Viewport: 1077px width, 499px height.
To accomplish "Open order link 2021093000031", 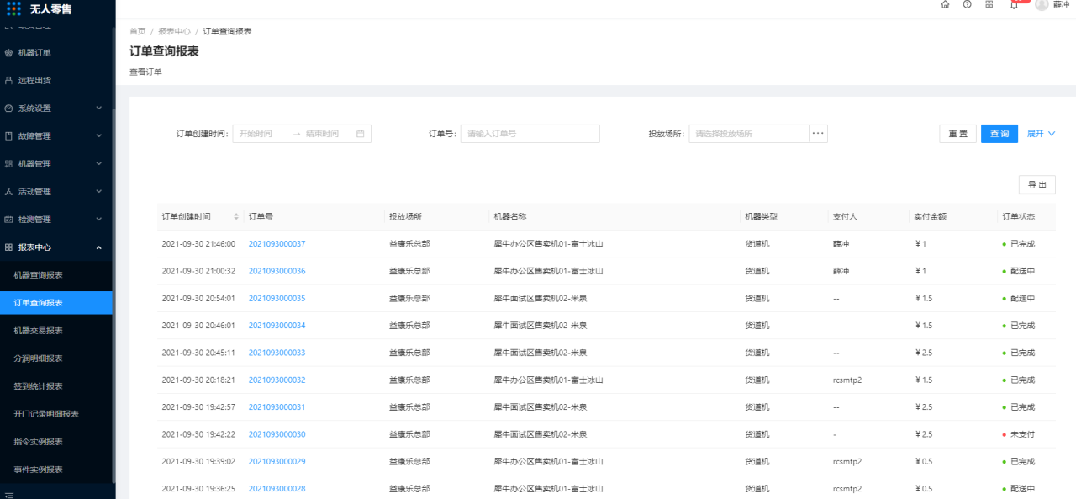I will [277, 407].
